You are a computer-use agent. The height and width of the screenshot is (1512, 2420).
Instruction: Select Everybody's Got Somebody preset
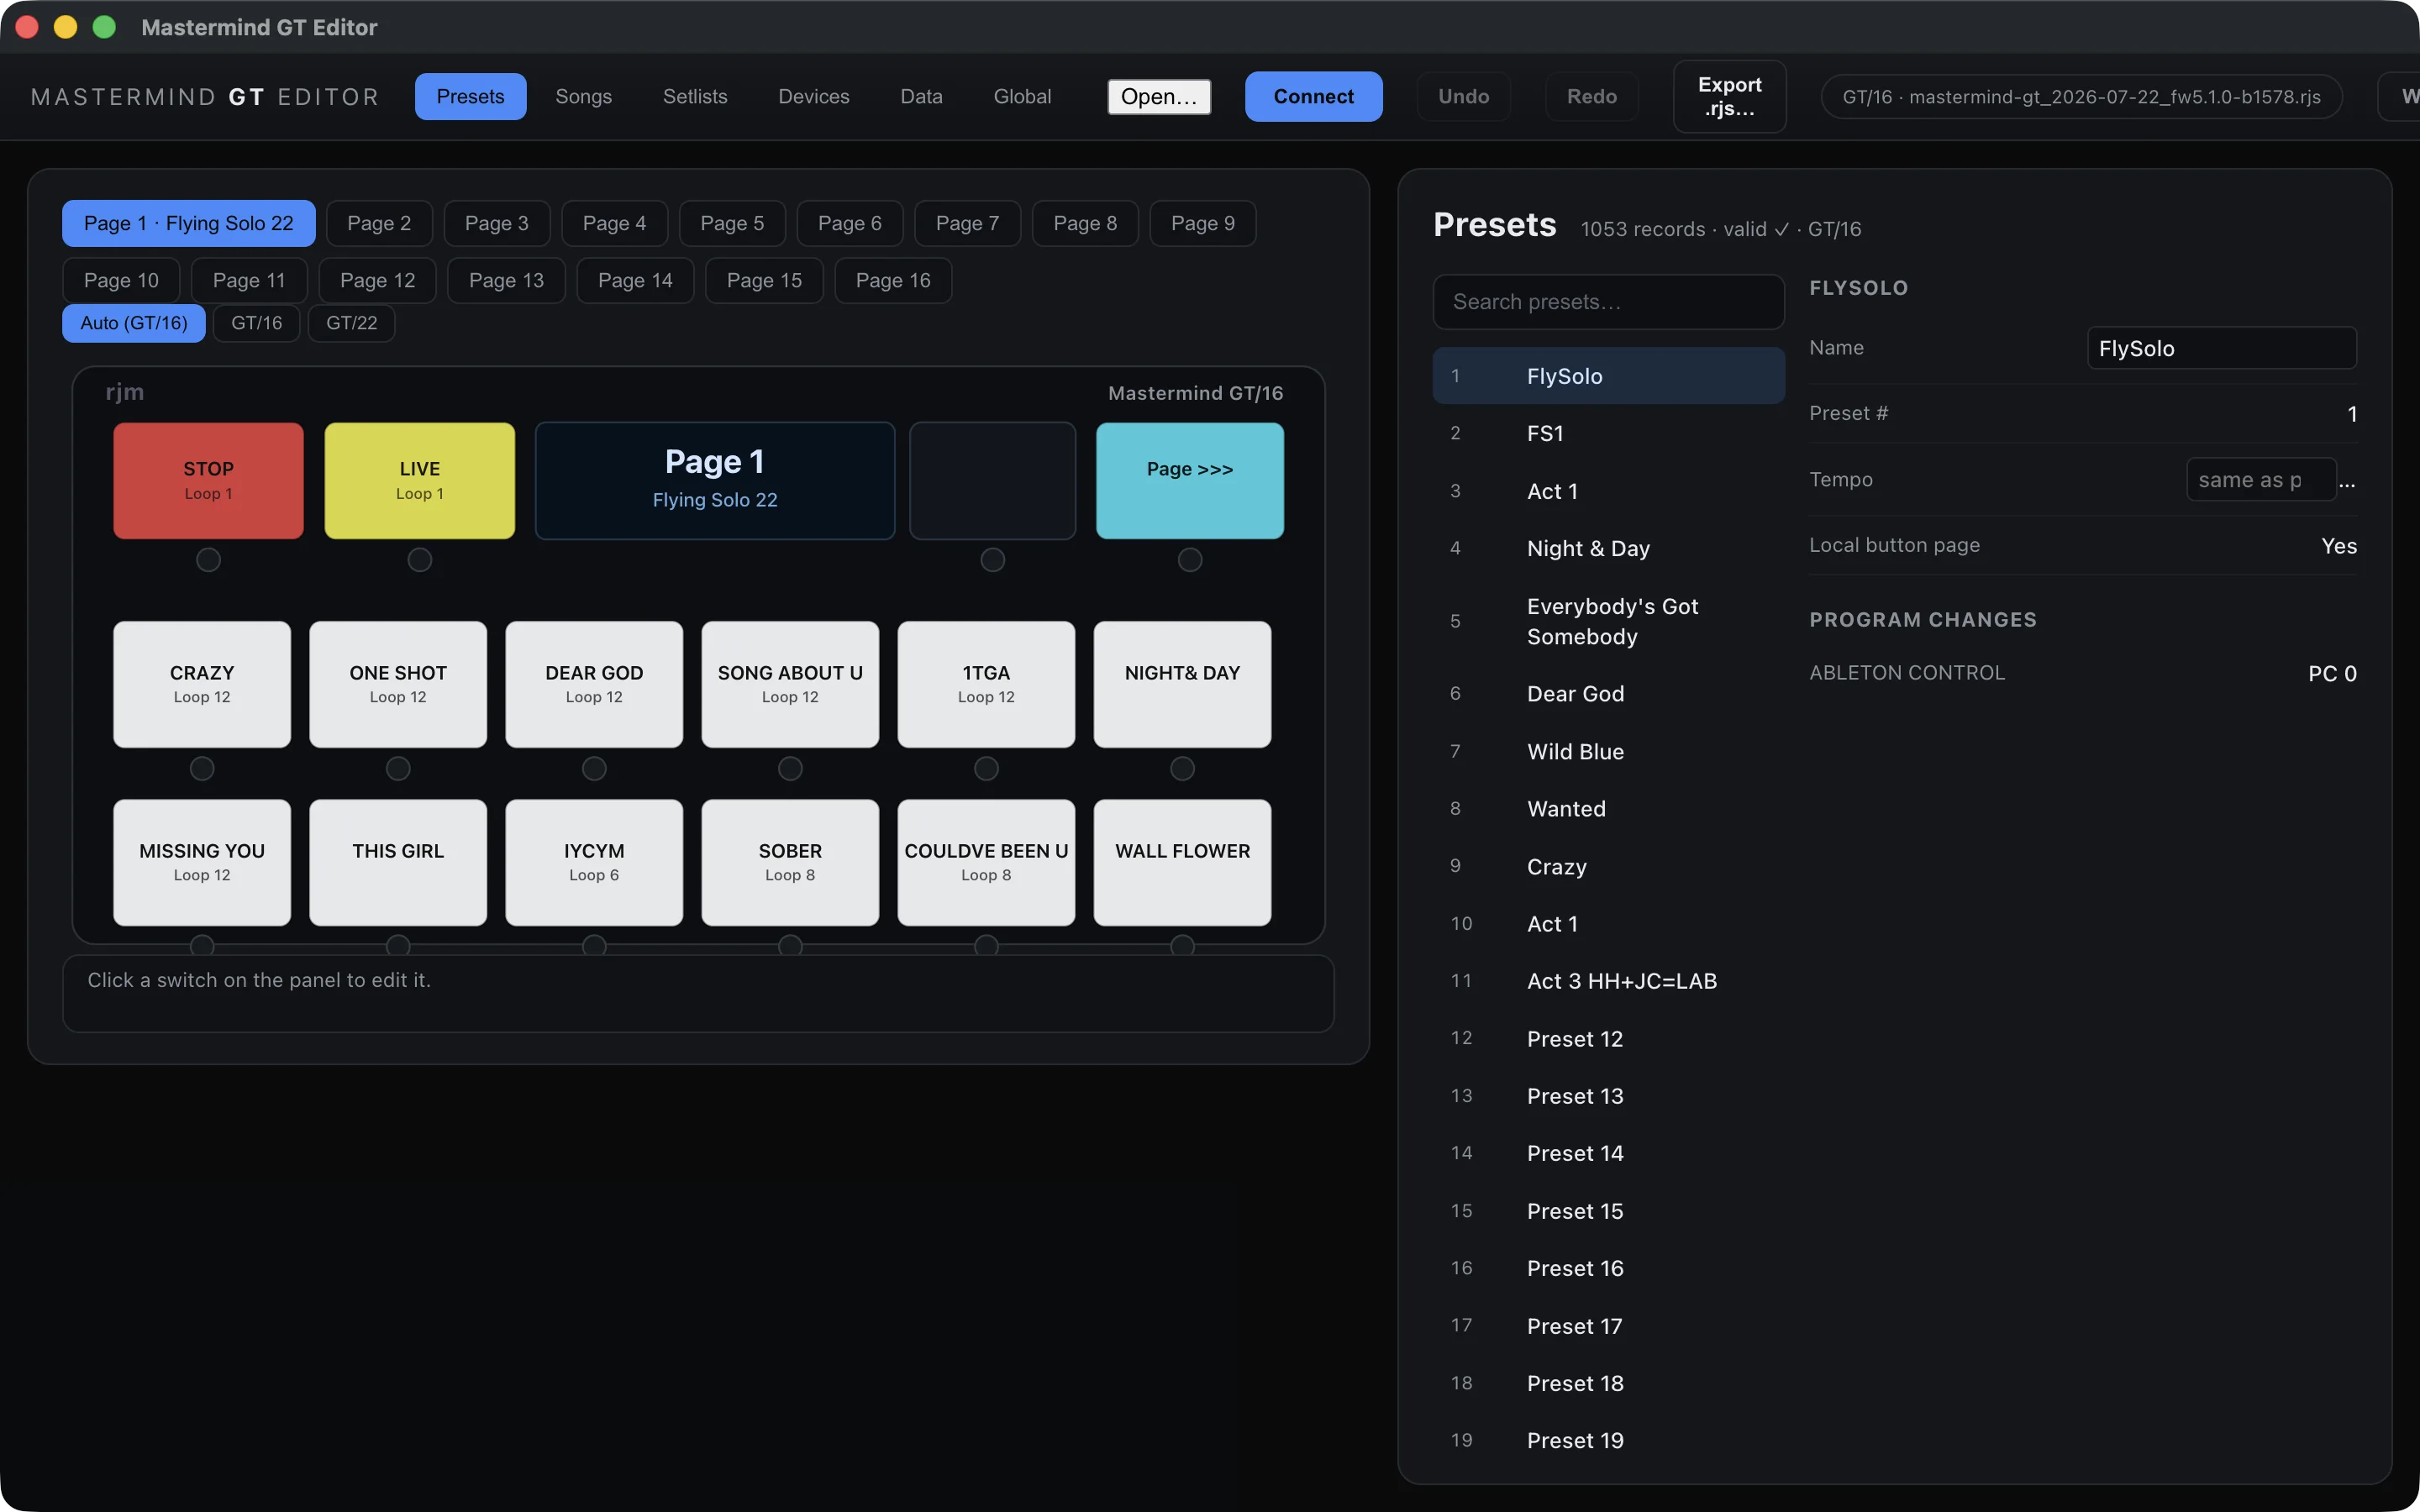coord(1608,621)
